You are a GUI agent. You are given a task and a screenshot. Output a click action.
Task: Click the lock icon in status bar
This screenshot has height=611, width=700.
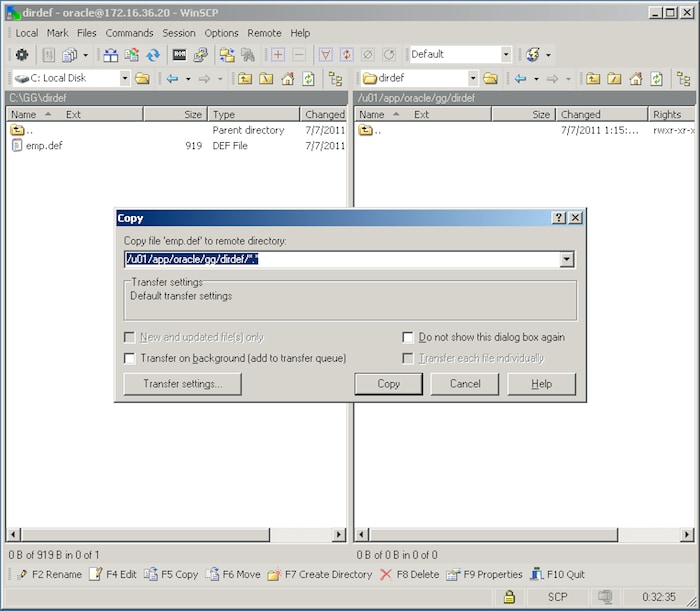(509, 597)
